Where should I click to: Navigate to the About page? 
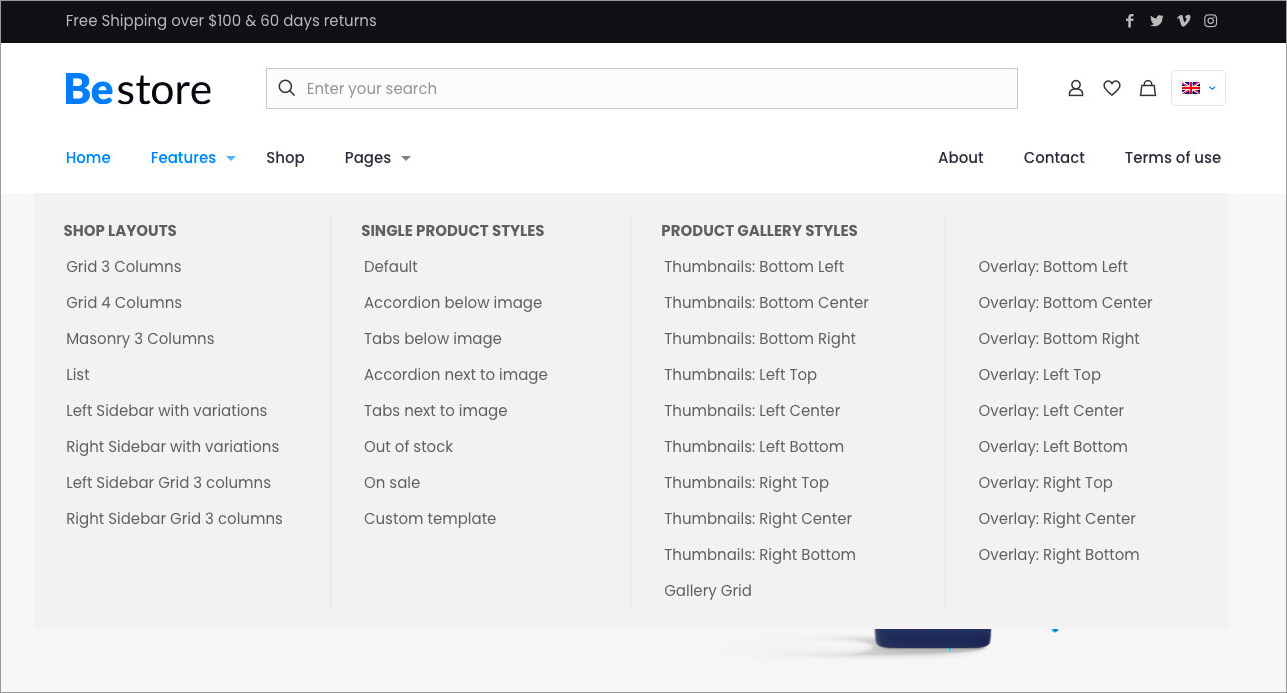click(x=961, y=157)
